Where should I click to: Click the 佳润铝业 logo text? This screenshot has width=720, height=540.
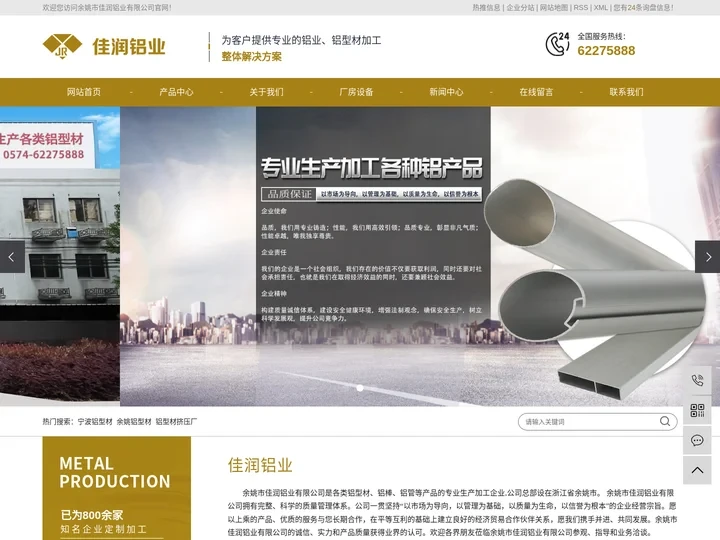pos(129,46)
